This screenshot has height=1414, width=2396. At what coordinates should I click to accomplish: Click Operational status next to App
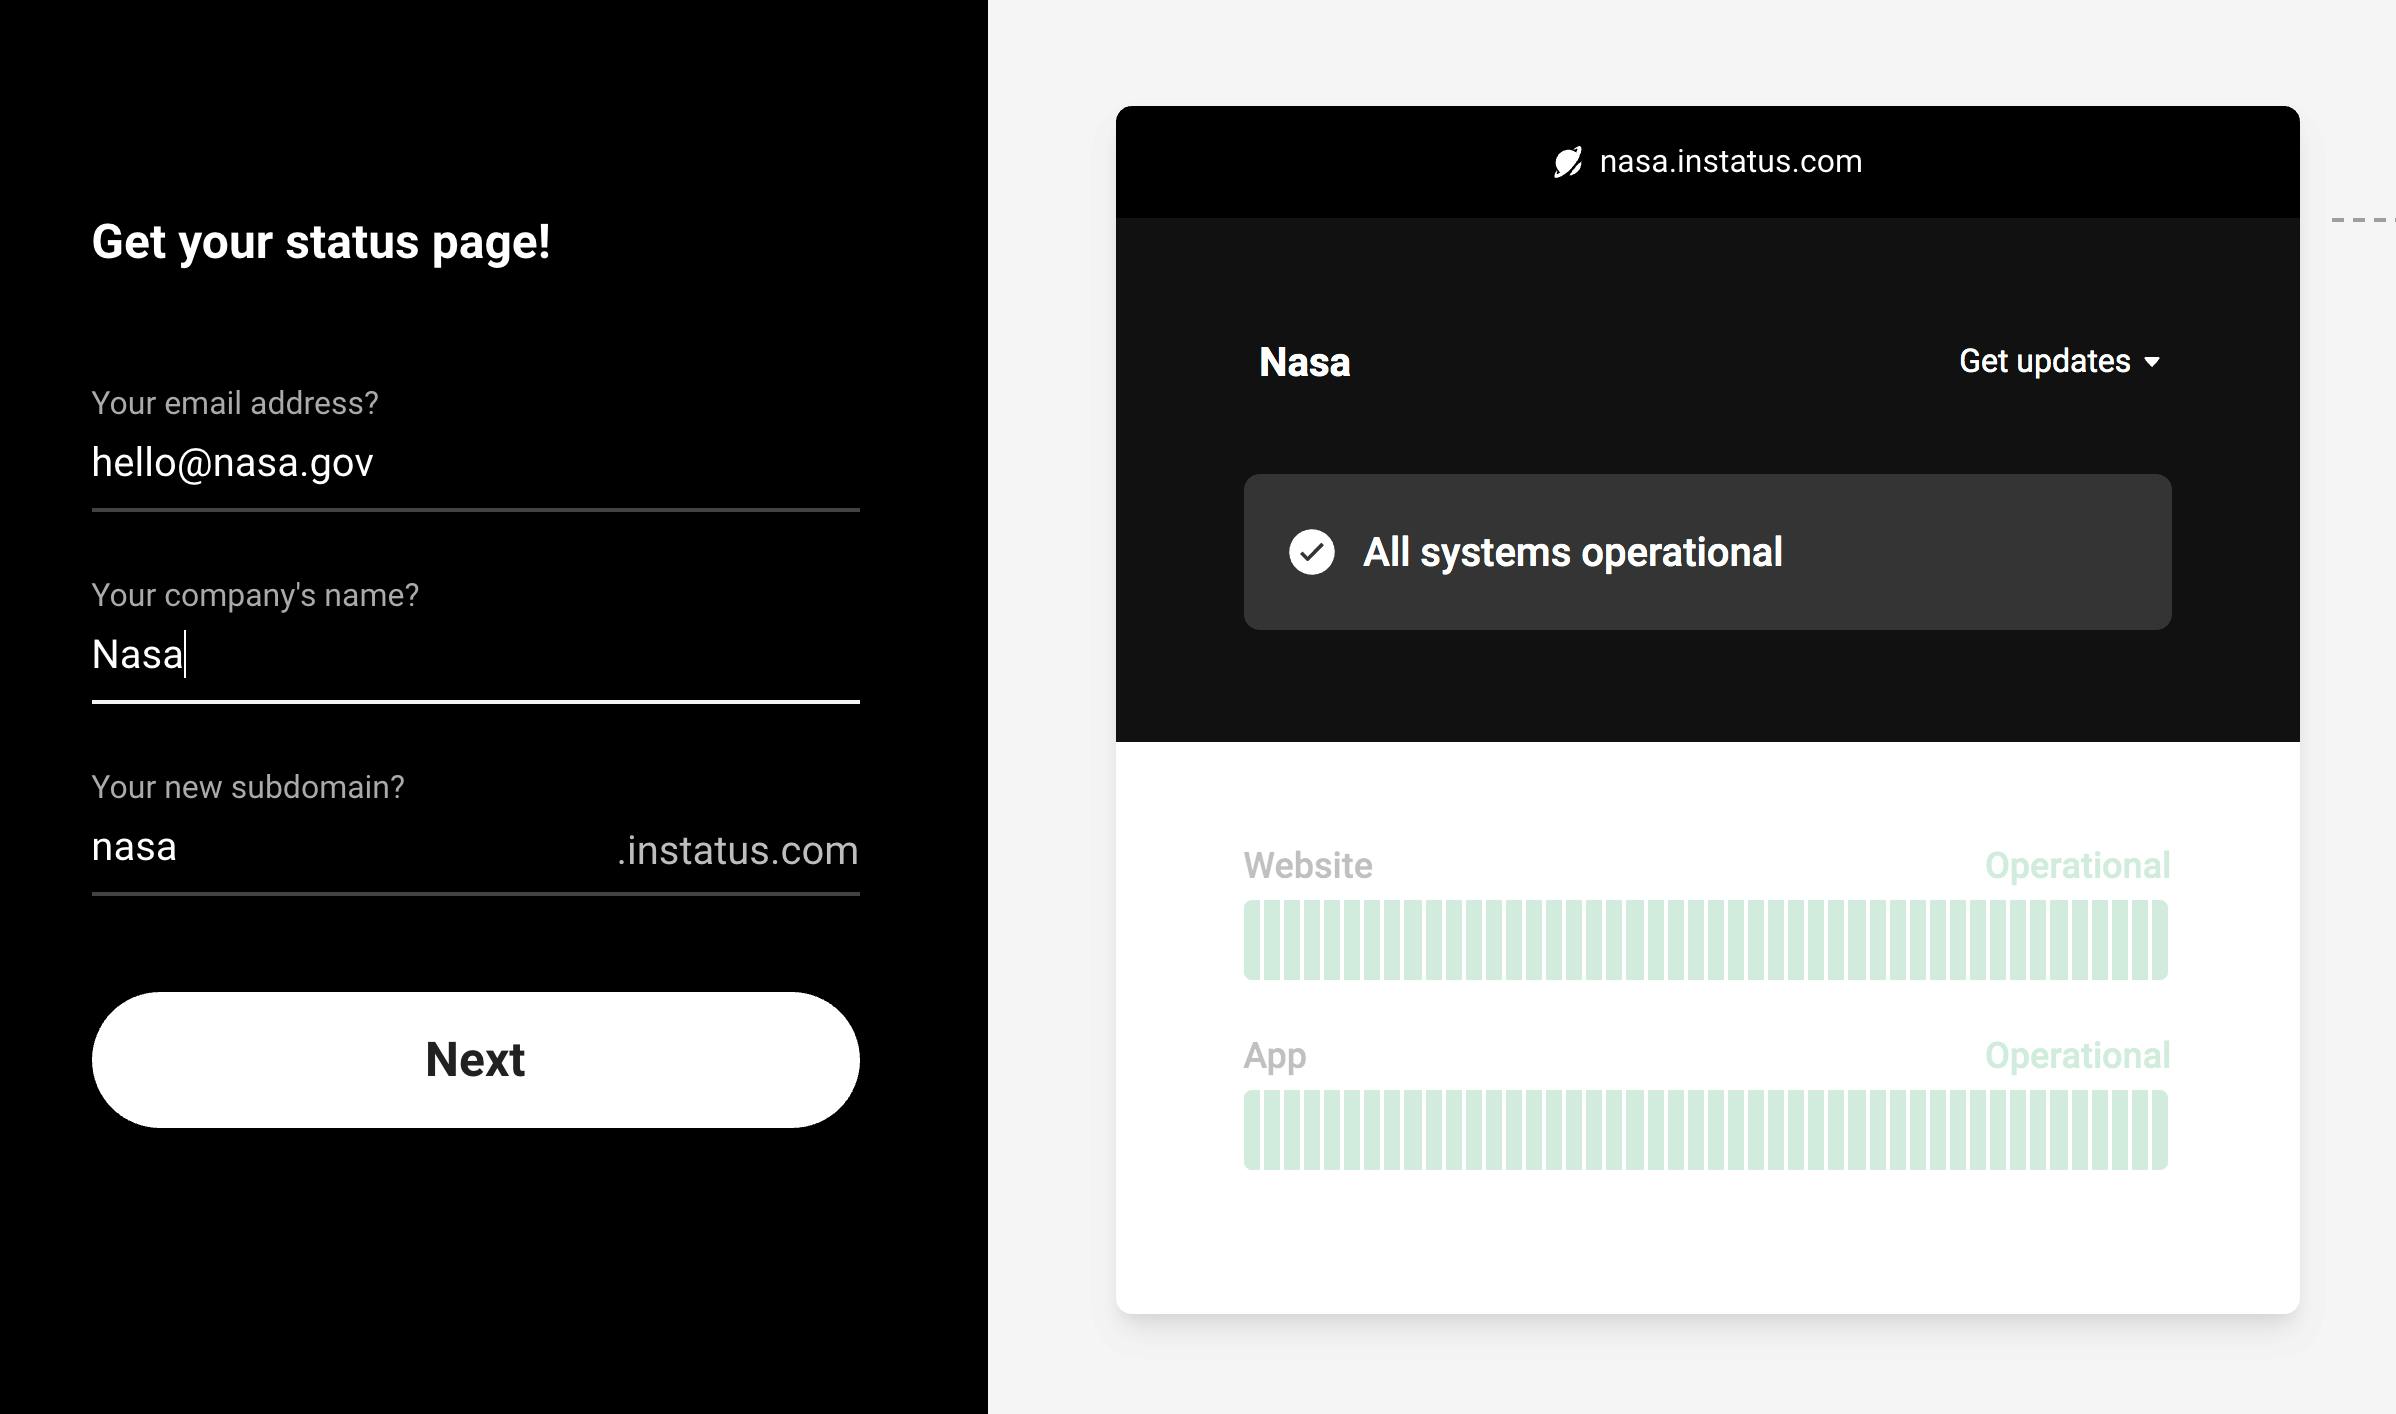click(x=2077, y=1056)
